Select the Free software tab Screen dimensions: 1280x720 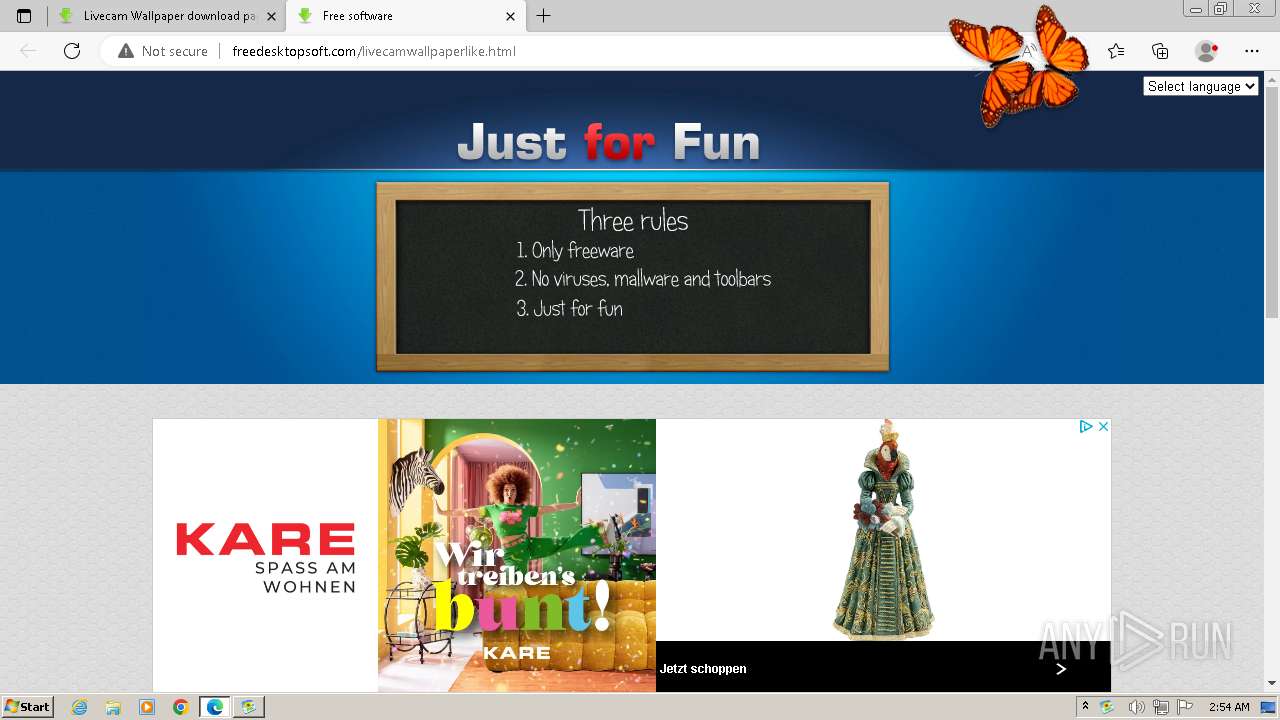[405, 16]
